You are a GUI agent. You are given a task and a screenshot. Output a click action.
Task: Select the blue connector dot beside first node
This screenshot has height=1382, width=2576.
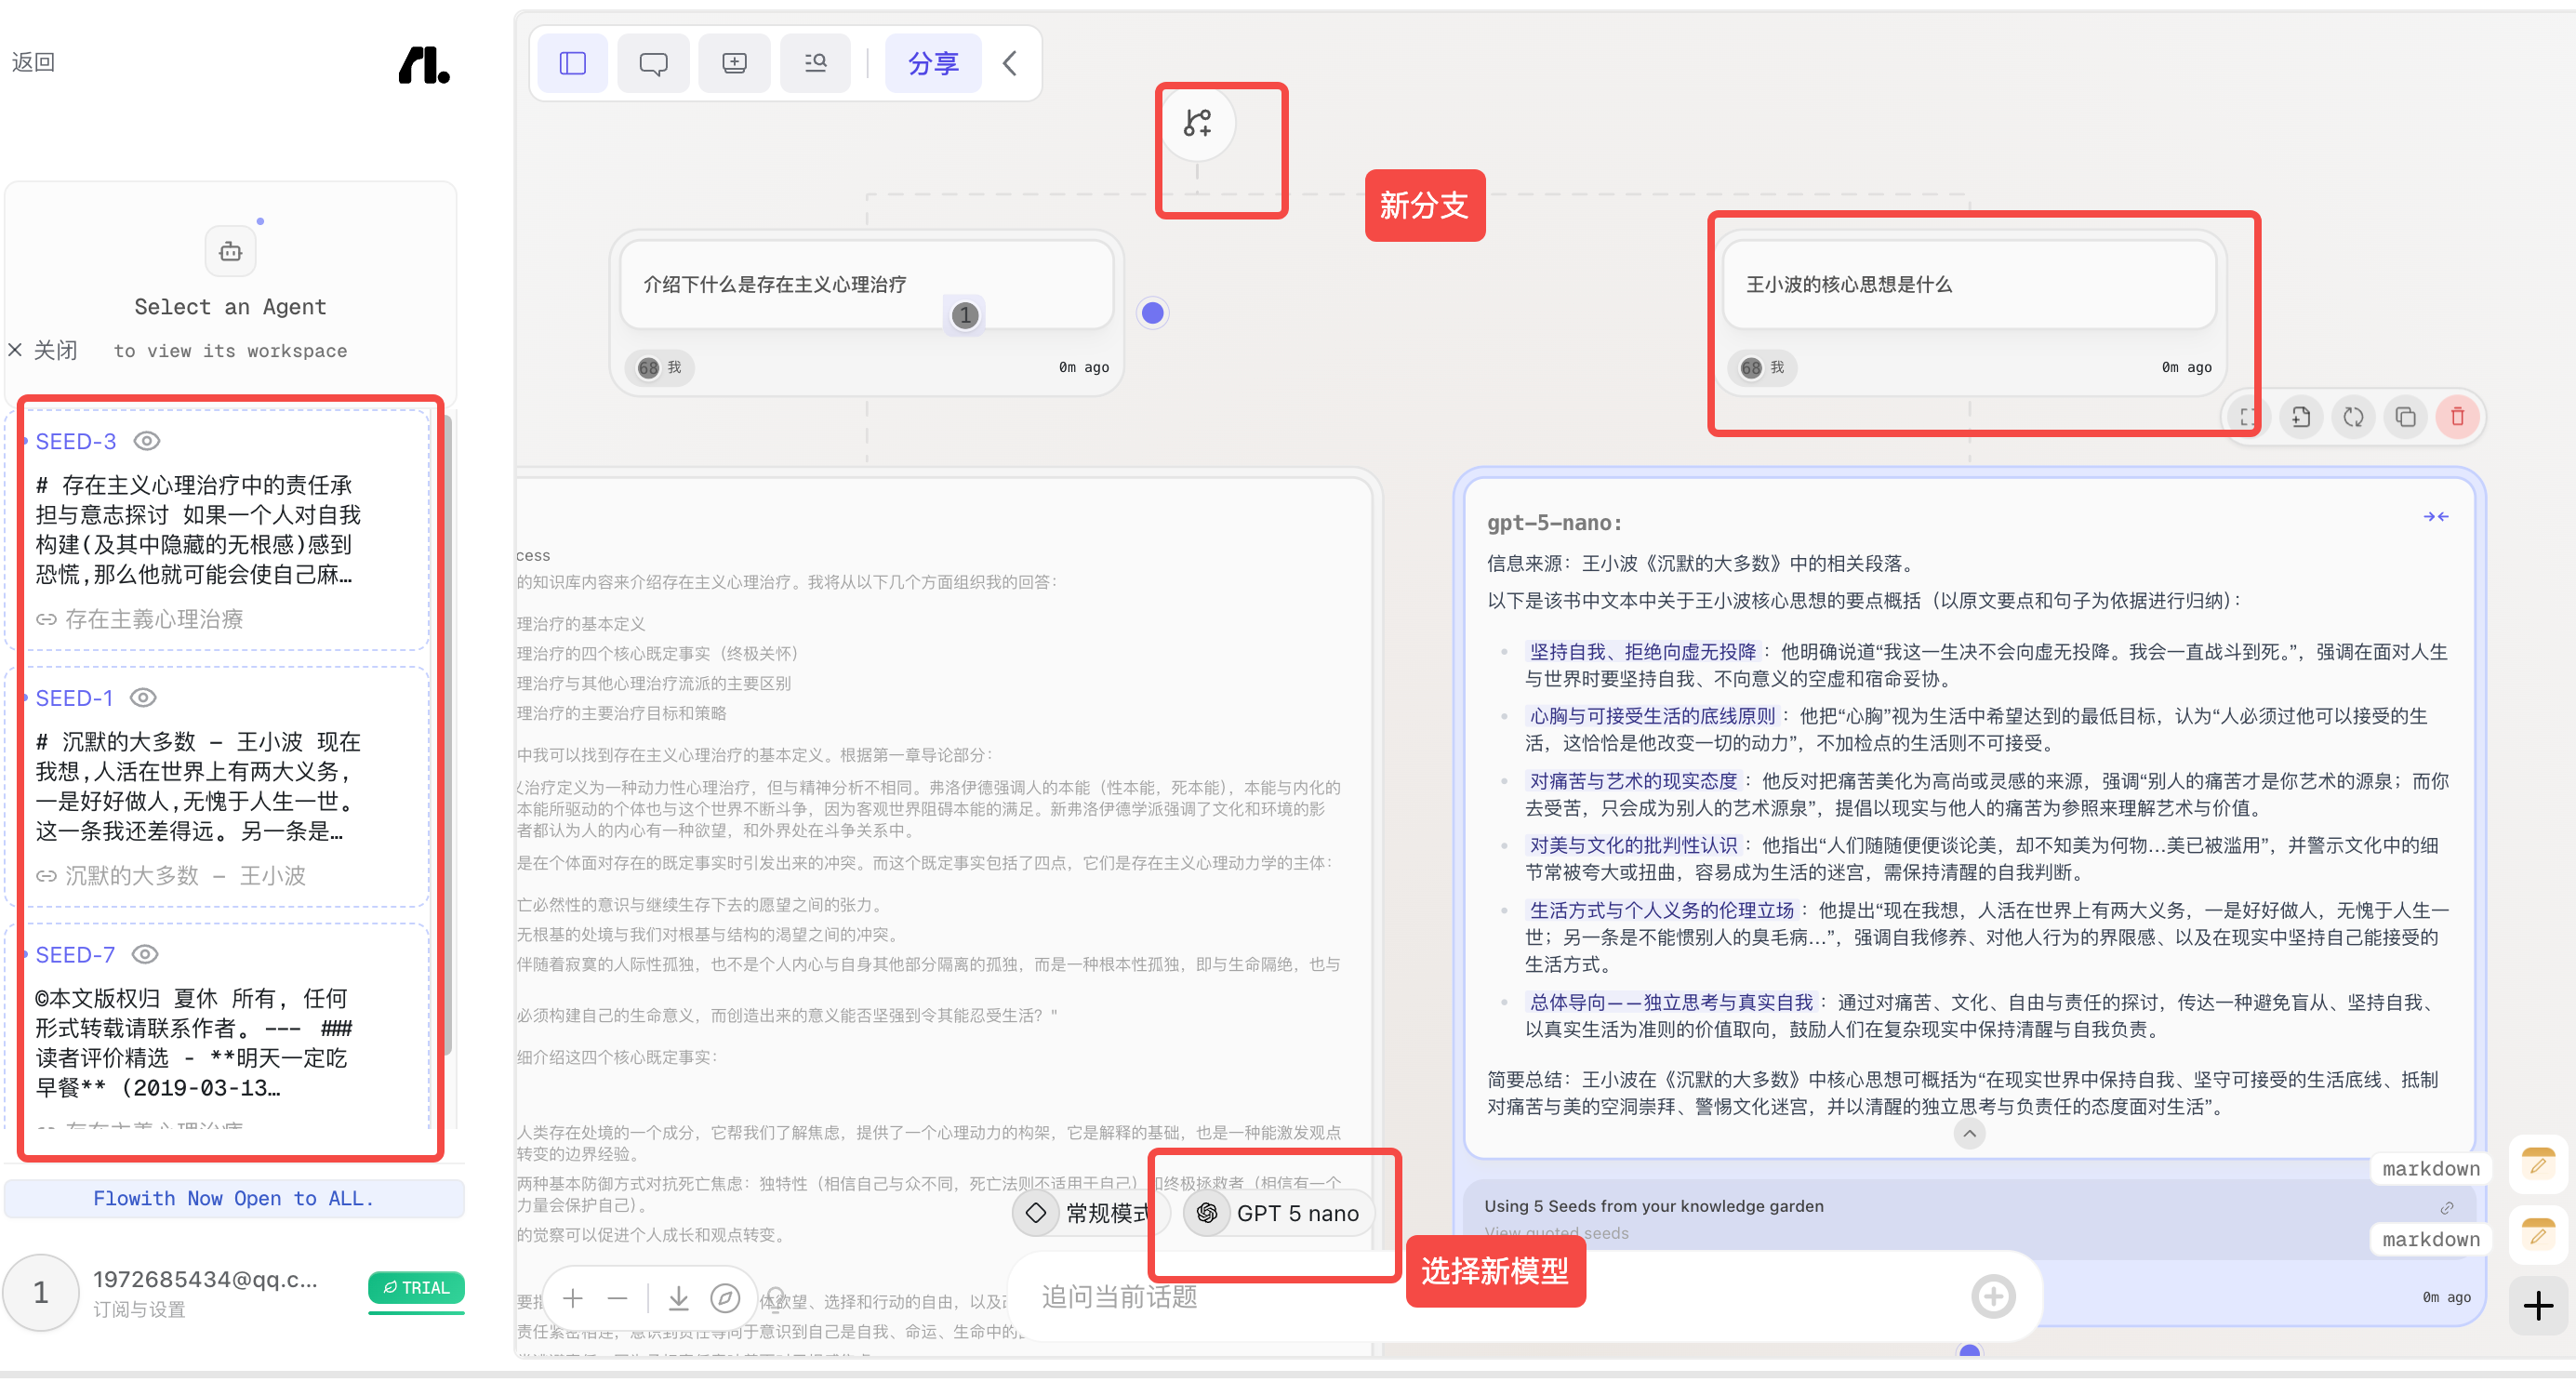[1153, 314]
